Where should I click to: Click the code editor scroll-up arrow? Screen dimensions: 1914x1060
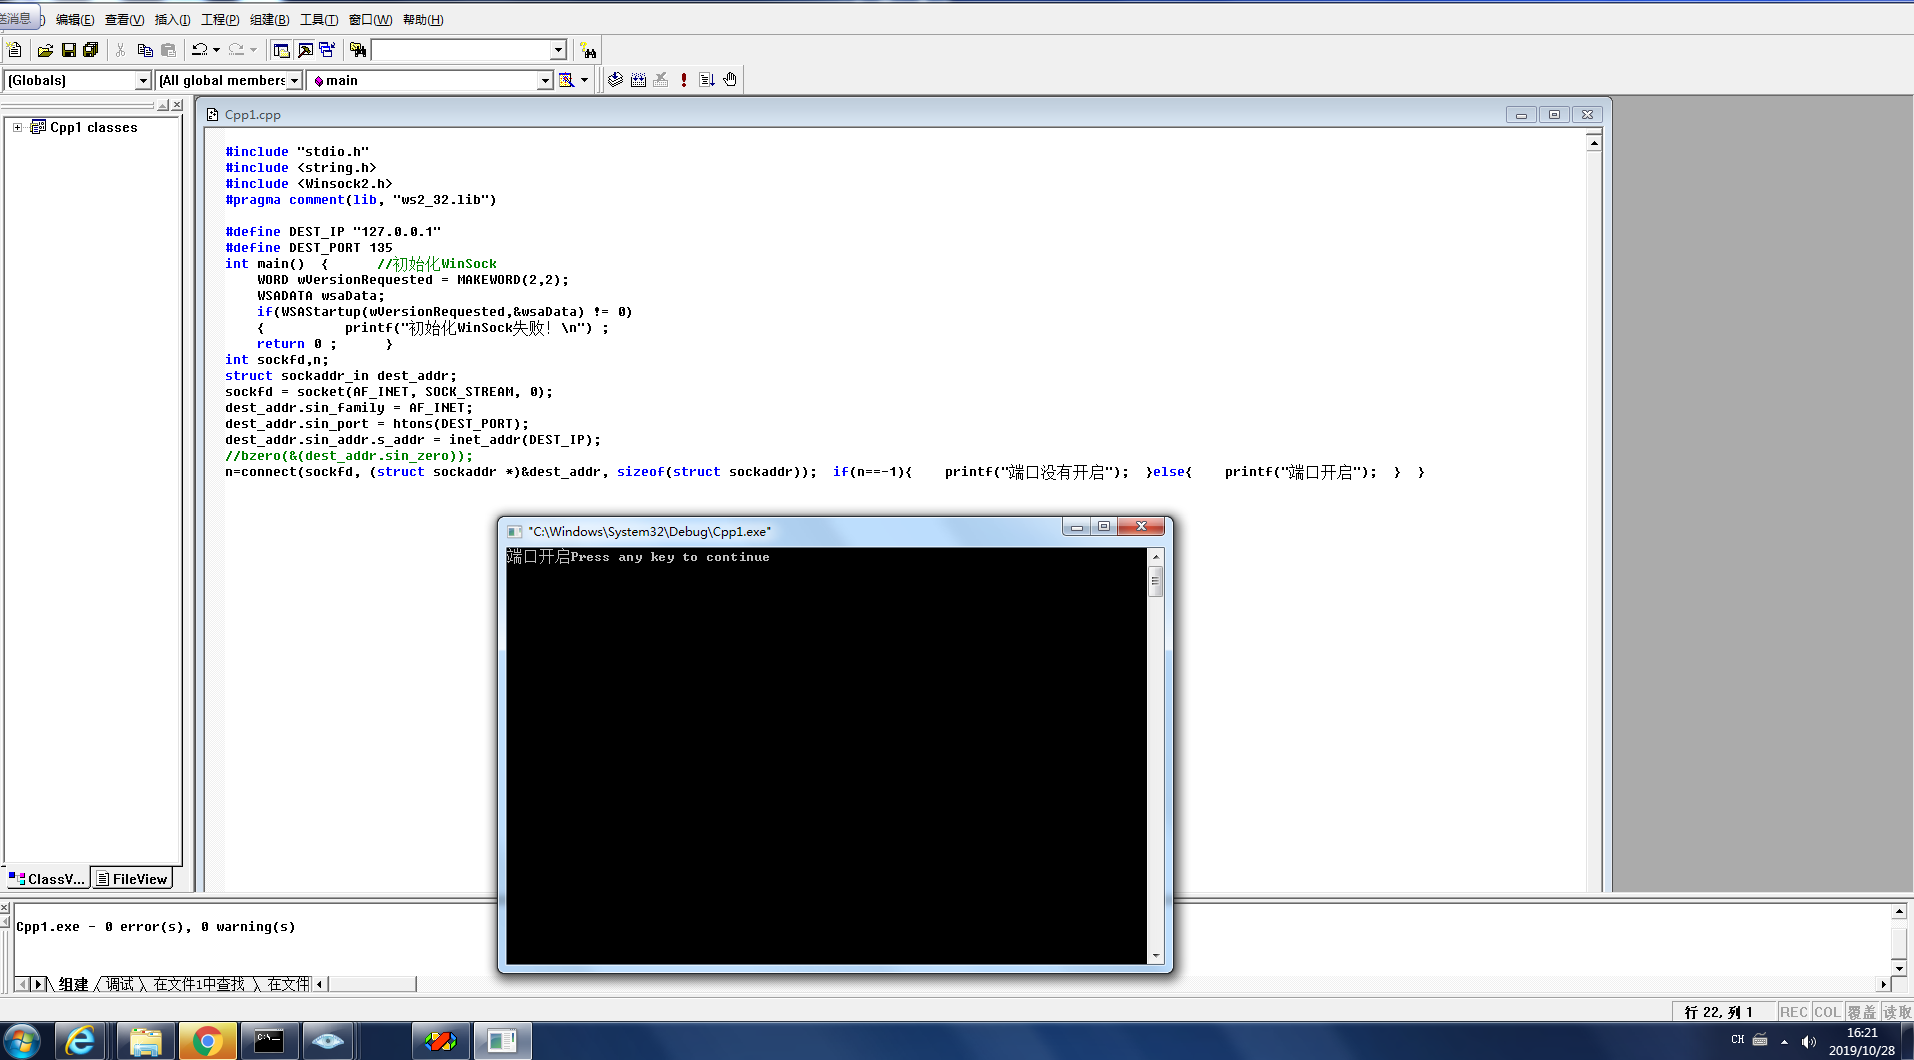pos(1594,143)
